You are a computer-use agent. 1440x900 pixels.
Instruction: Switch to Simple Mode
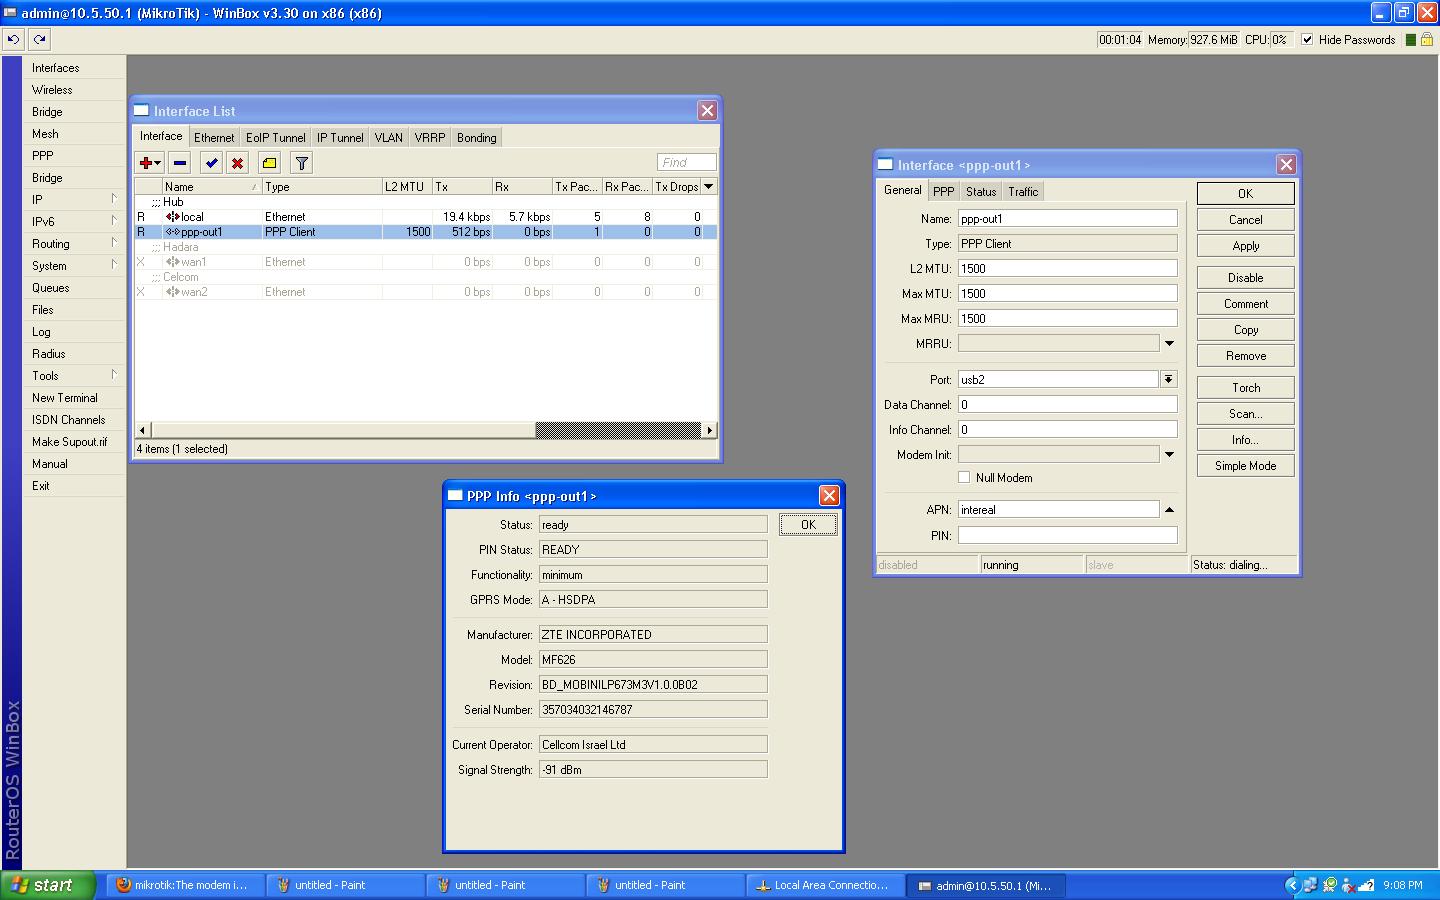[x=1246, y=466]
